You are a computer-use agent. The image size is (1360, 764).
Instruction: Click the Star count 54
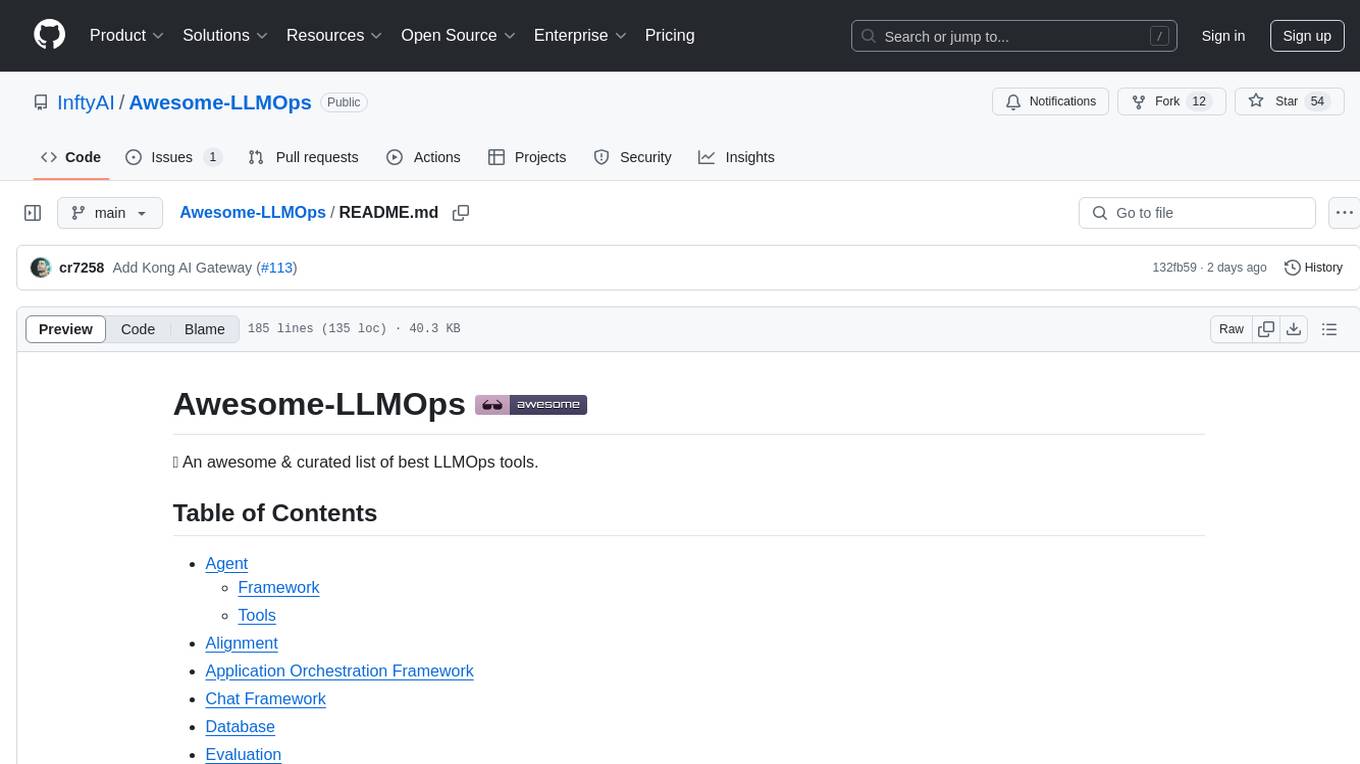pyautogui.click(x=1317, y=102)
